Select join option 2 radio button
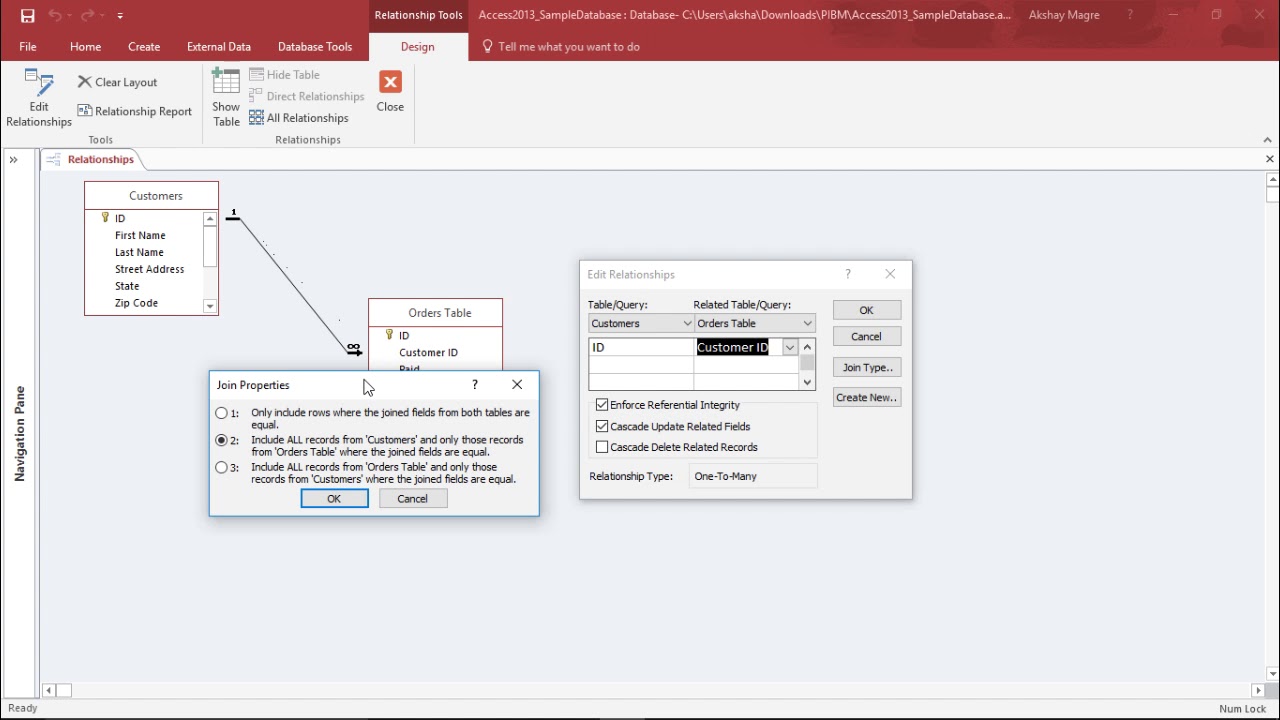This screenshot has width=1280, height=720. [222, 440]
